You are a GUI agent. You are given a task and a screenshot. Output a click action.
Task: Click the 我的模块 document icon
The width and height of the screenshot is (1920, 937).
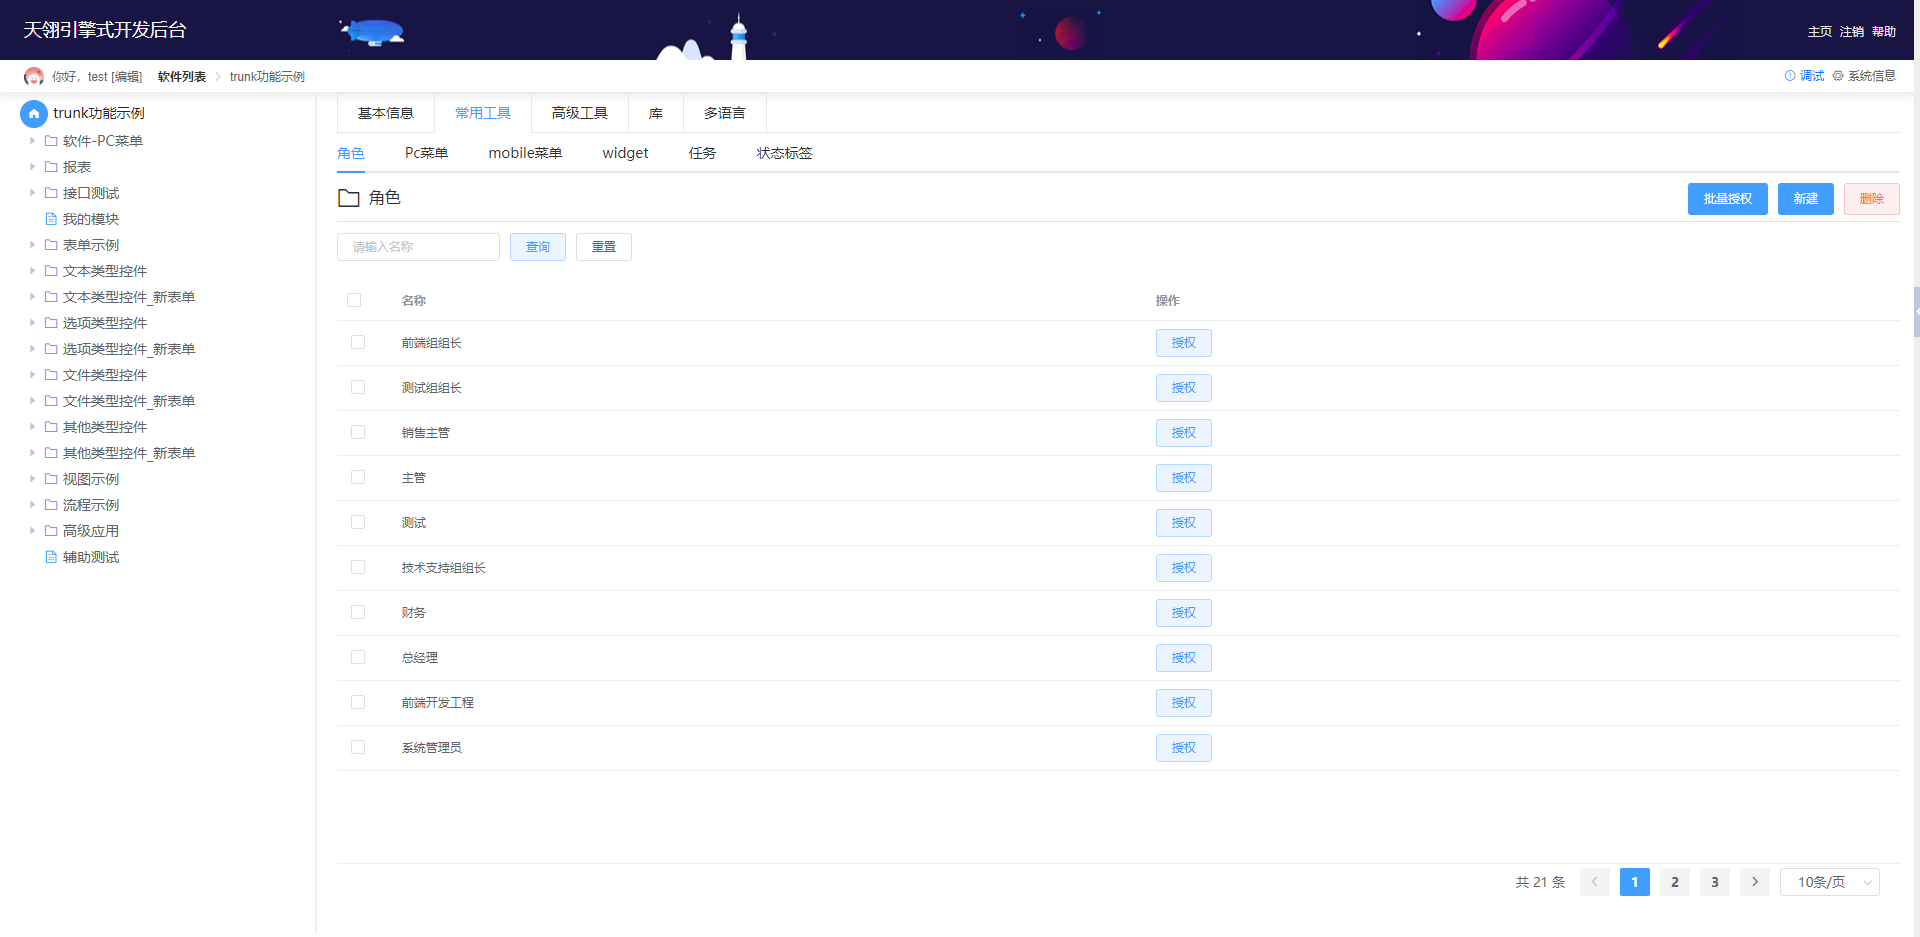coord(51,219)
